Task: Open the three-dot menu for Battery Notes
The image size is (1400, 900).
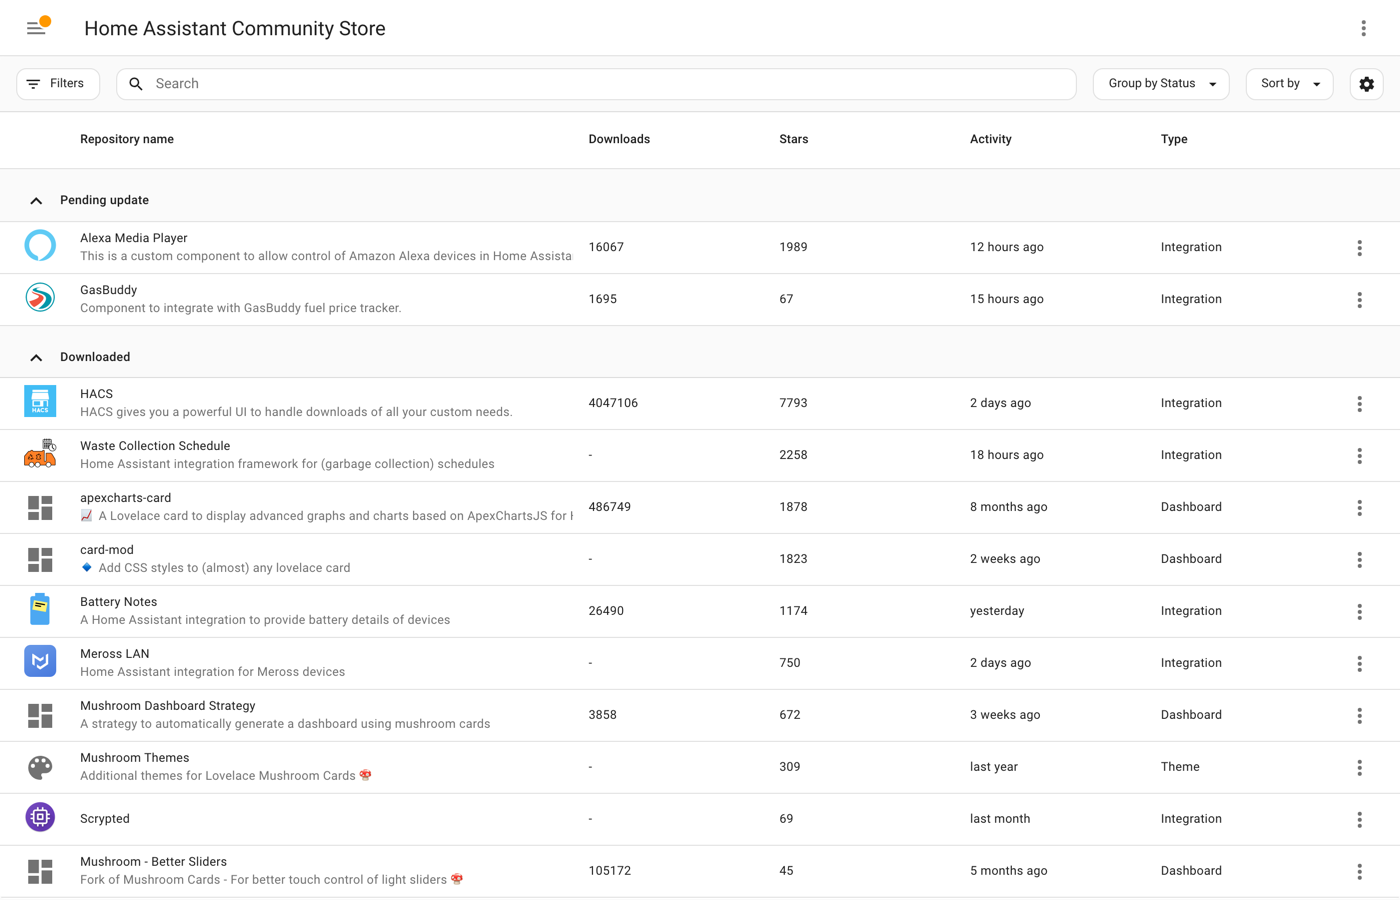Action: pos(1359,612)
